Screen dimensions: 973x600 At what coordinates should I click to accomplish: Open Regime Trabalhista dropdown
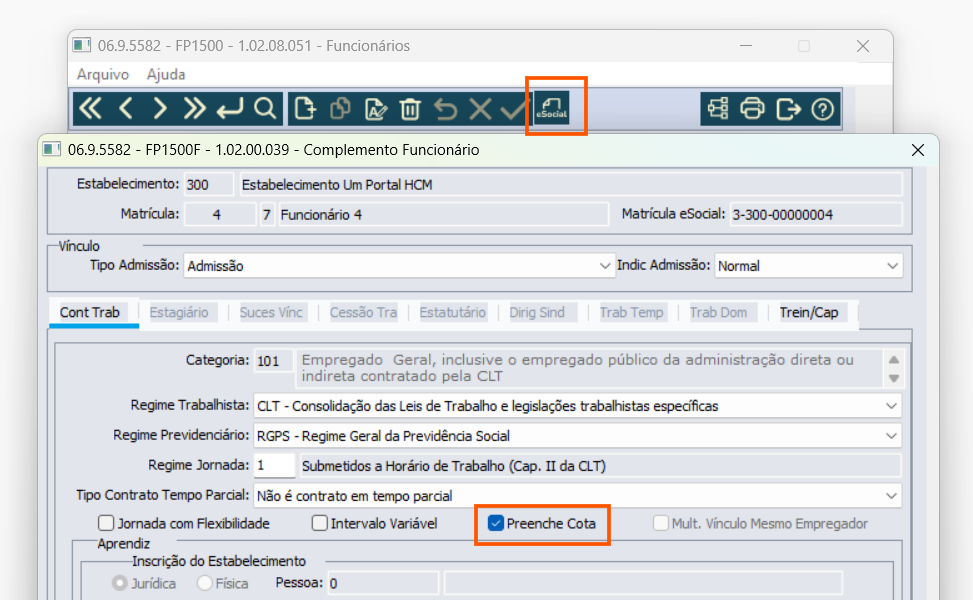click(x=891, y=406)
